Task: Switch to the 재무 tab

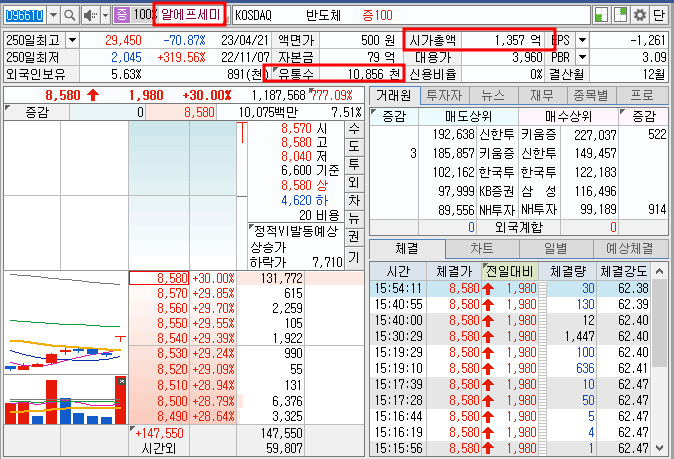Action: (542, 95)
